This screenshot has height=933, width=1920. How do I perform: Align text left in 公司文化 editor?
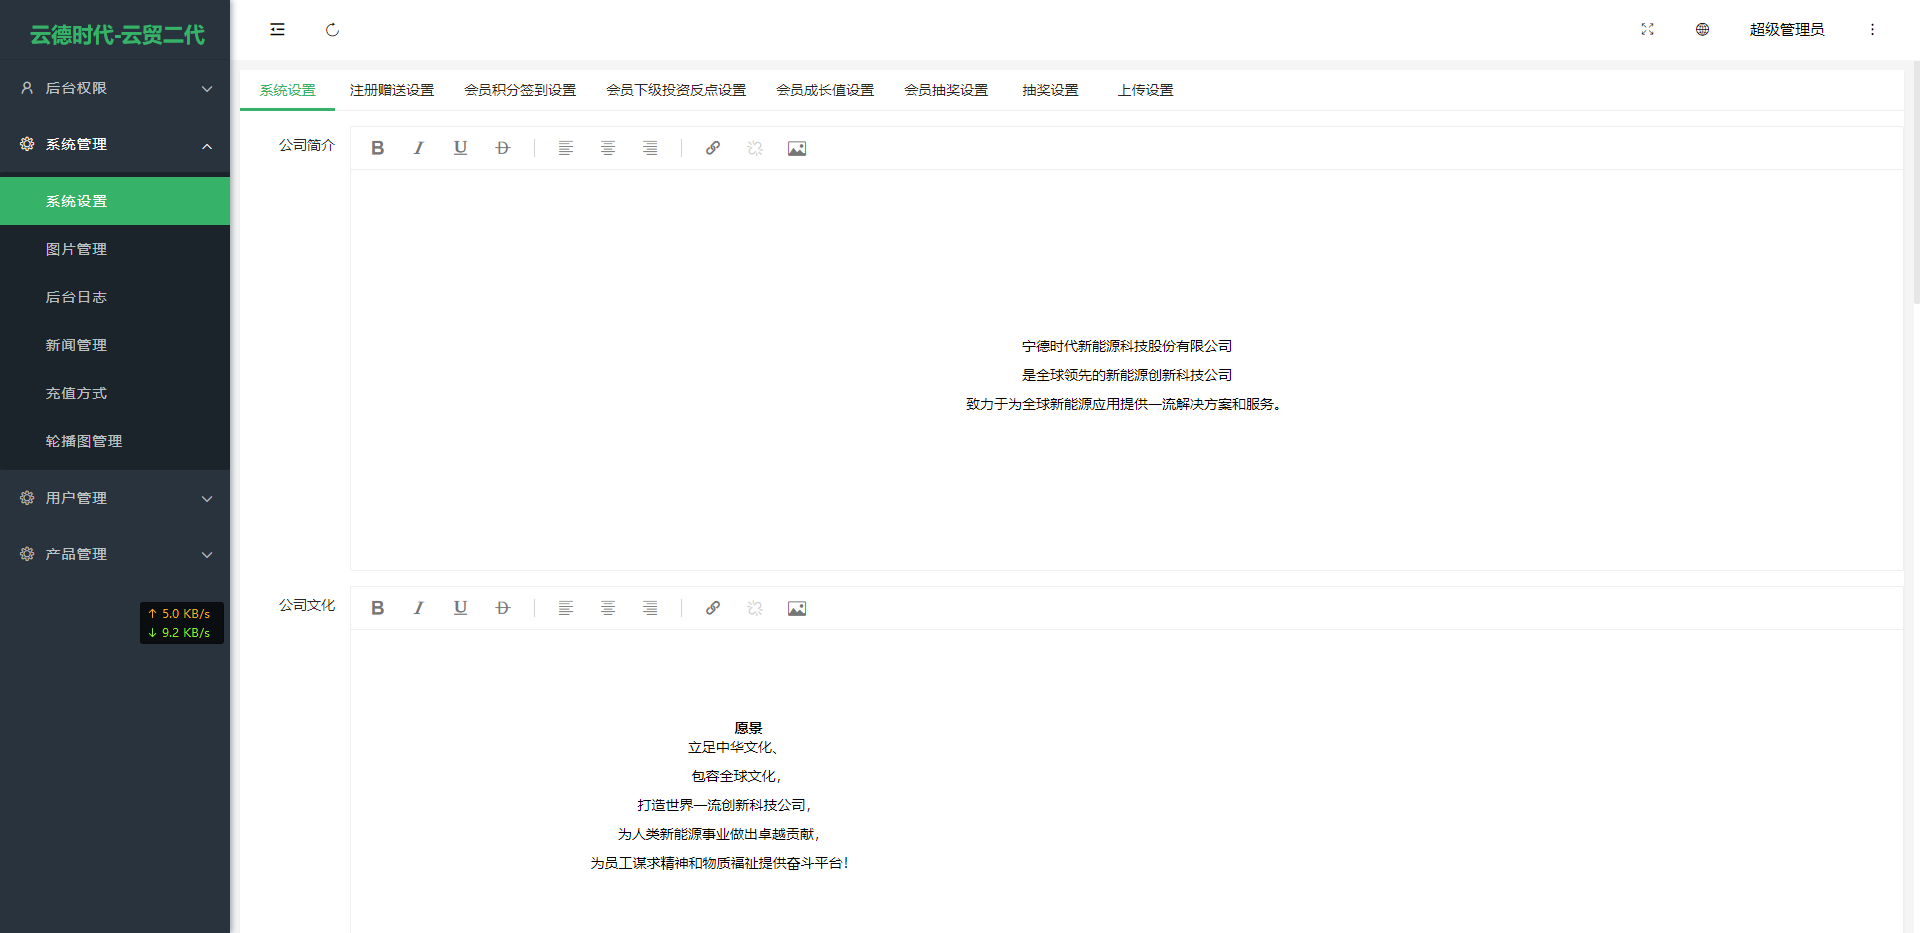click(x=566, y=608)
